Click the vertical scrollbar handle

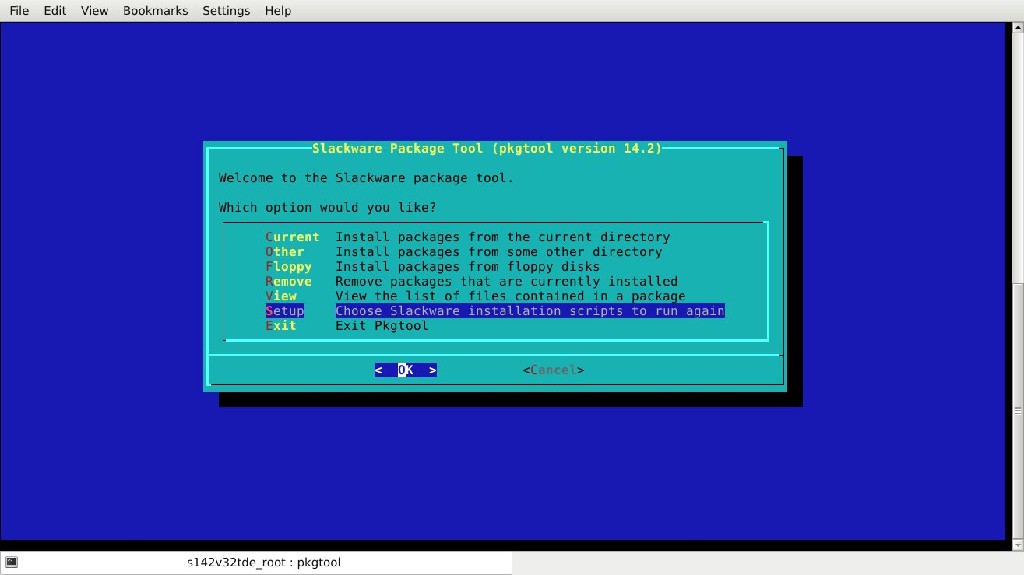coord(1017,411)
